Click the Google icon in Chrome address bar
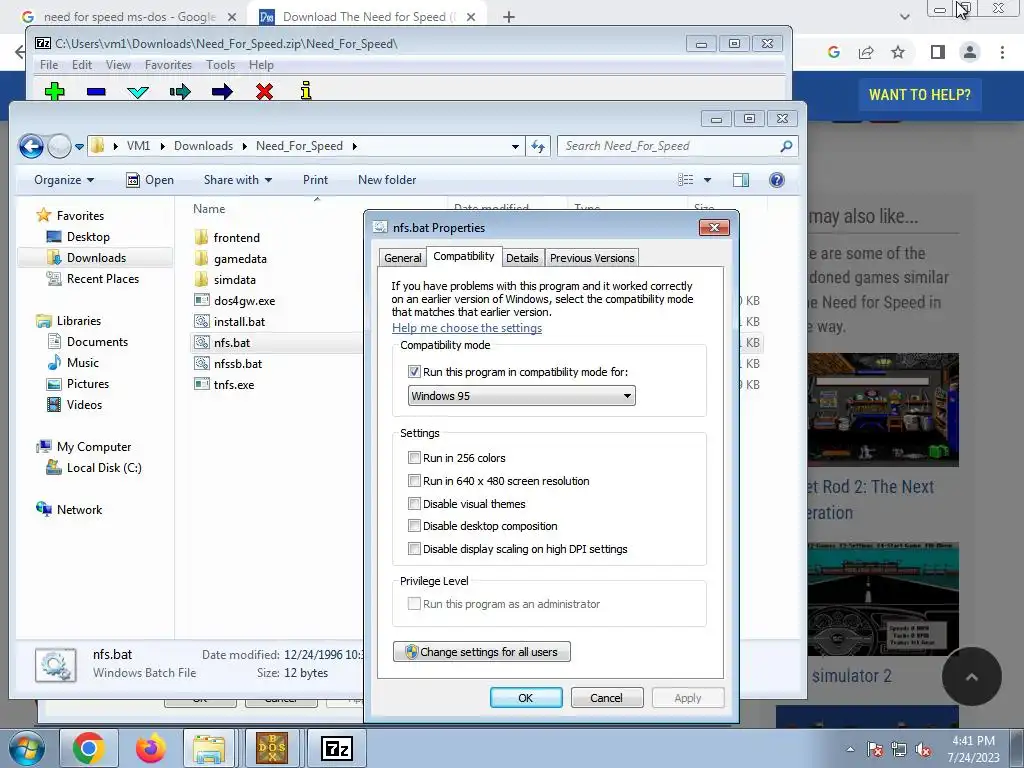Image resolution: width=1024 pixels, height=768 pixels. [833, 52]
